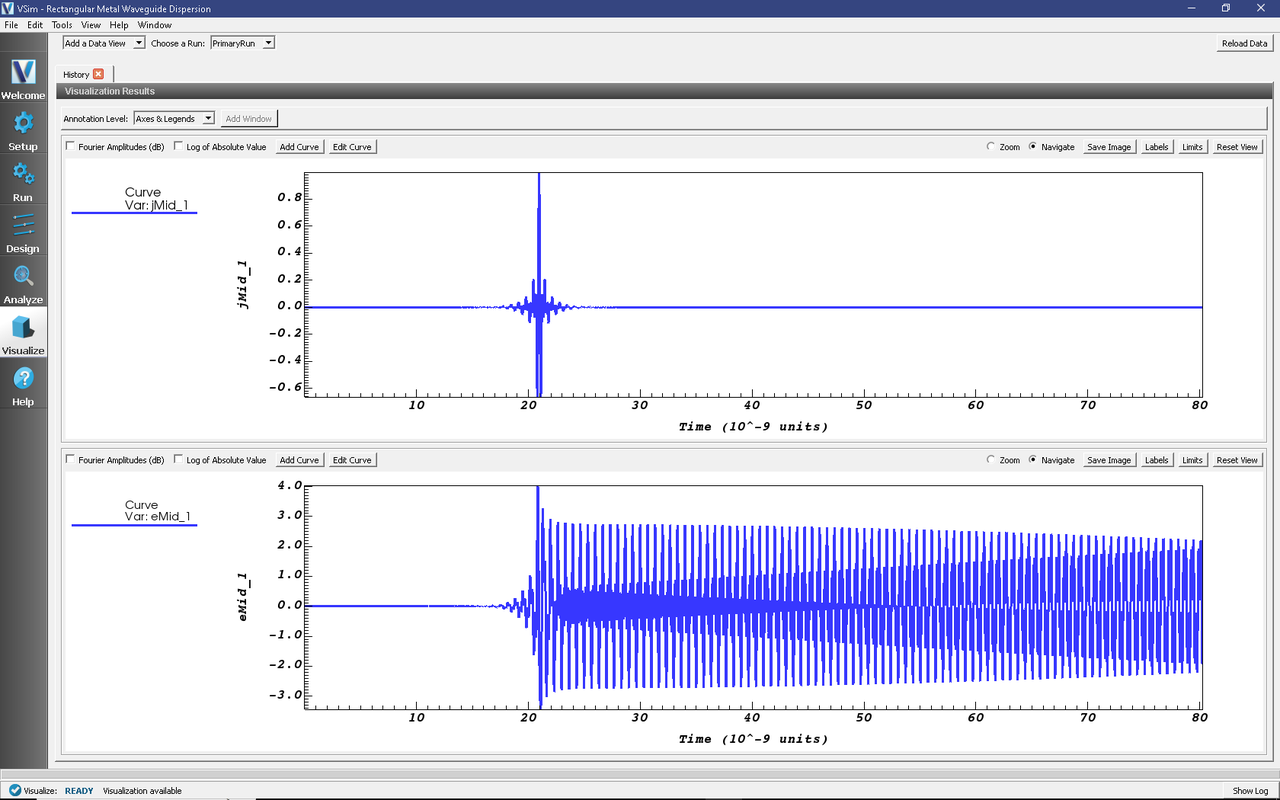Click Save Image for the eMid_1 plot
Image resolution: width=1280 pixels, height=800 pixels.
click(1109, 460)
